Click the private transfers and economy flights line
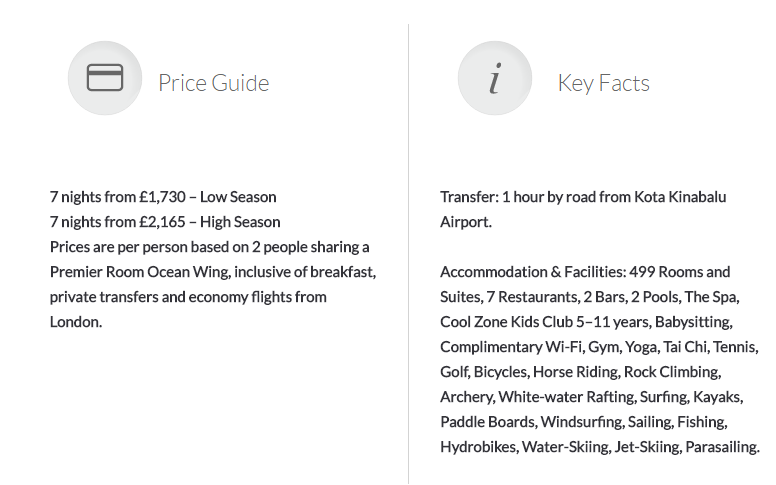 click(188, 297)
